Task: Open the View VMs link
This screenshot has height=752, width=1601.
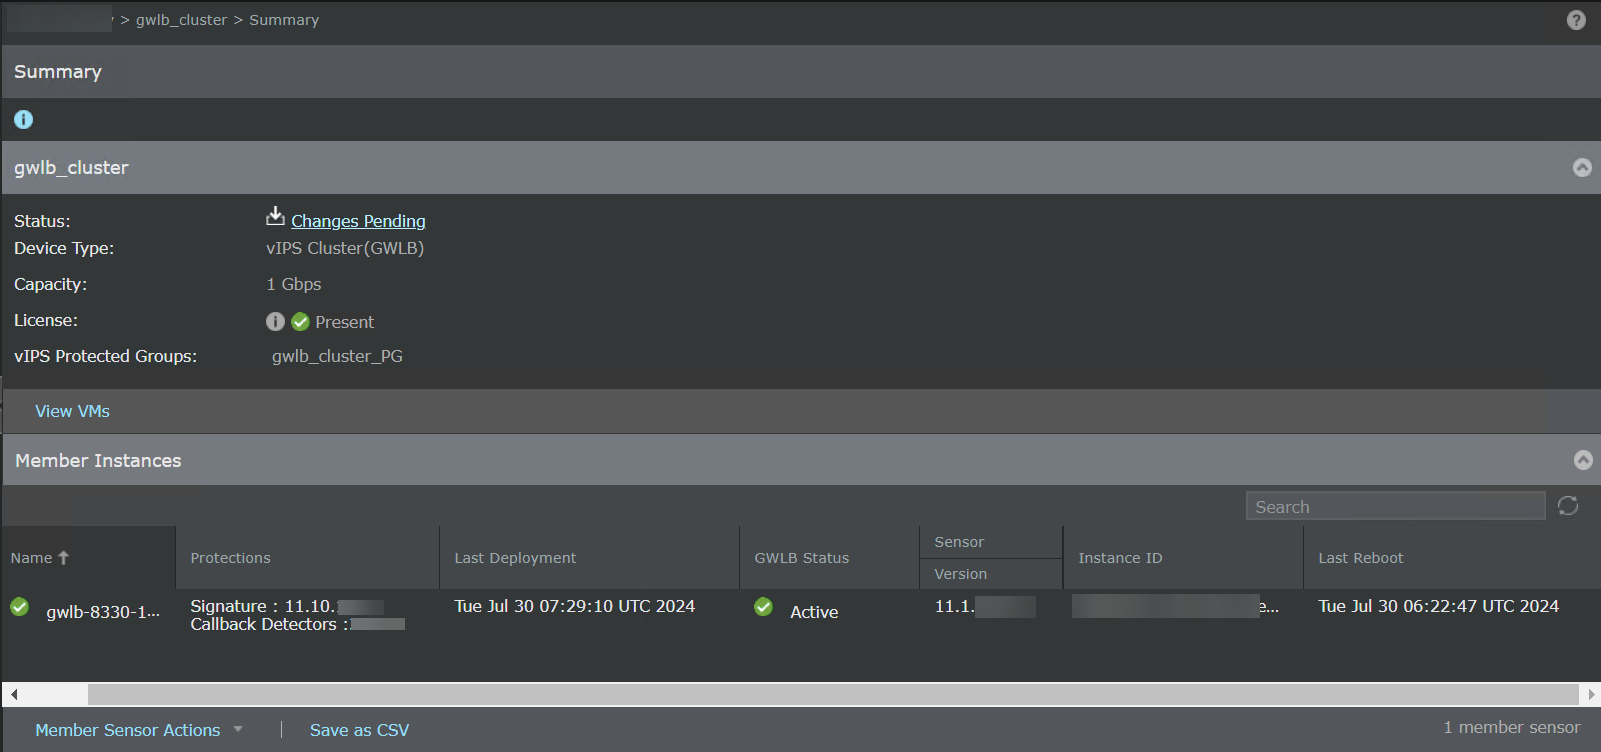Action: click(x=73, y=411)
